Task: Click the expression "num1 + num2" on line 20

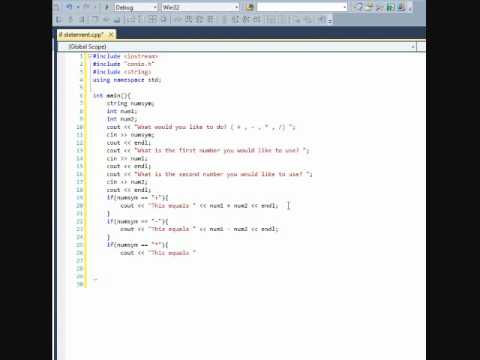Action: click(x=229, y=206)
